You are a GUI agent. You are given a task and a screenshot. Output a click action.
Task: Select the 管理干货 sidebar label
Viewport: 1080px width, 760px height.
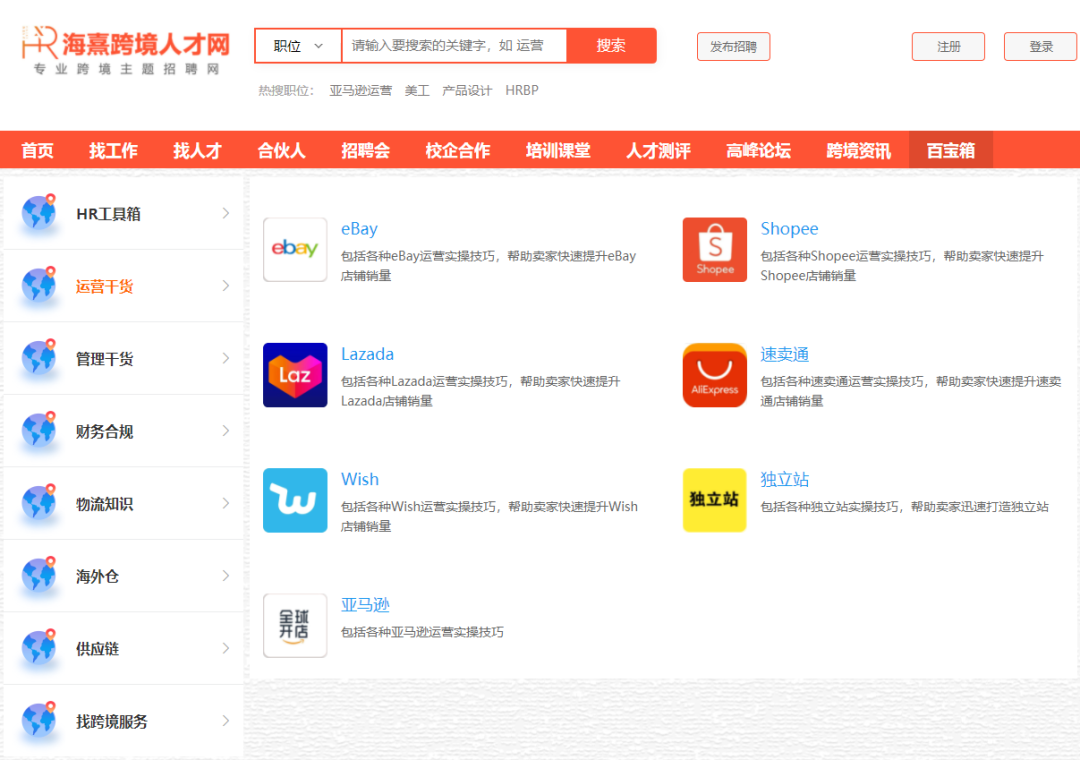104,359
